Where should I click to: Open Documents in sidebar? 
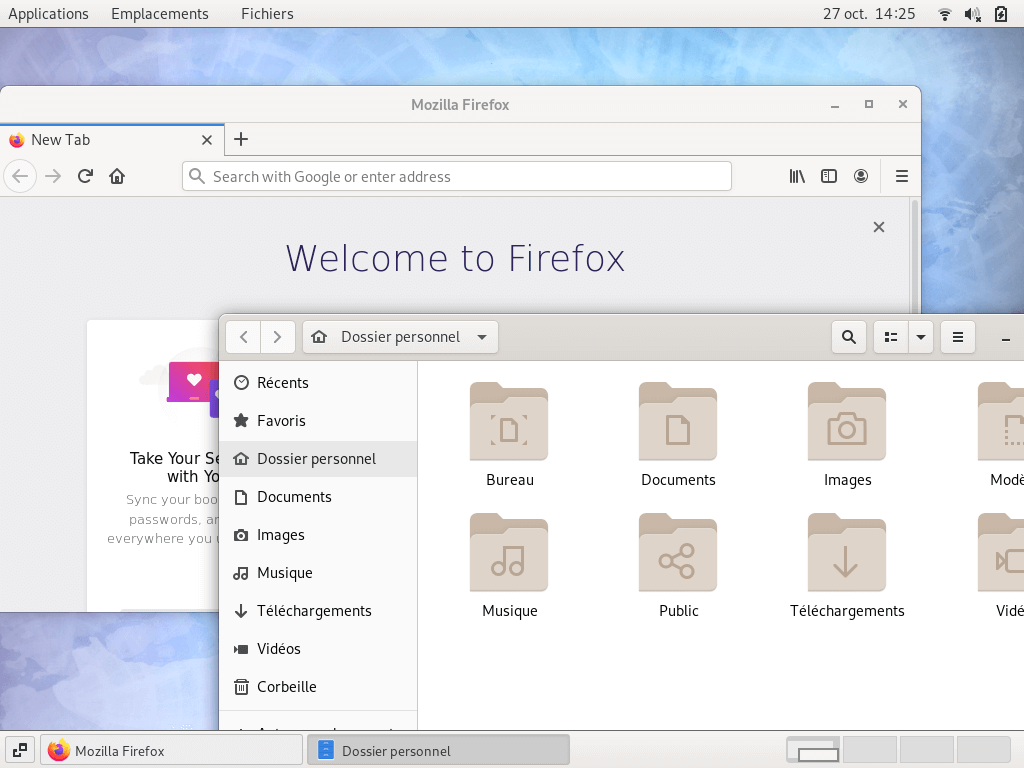(318, 497)
